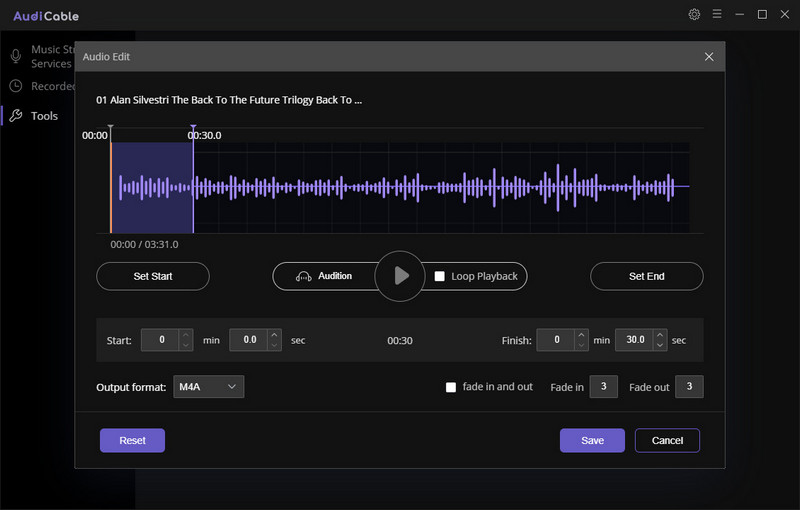Increase the Start seconds with the up arrow

[x=274, y=335]
